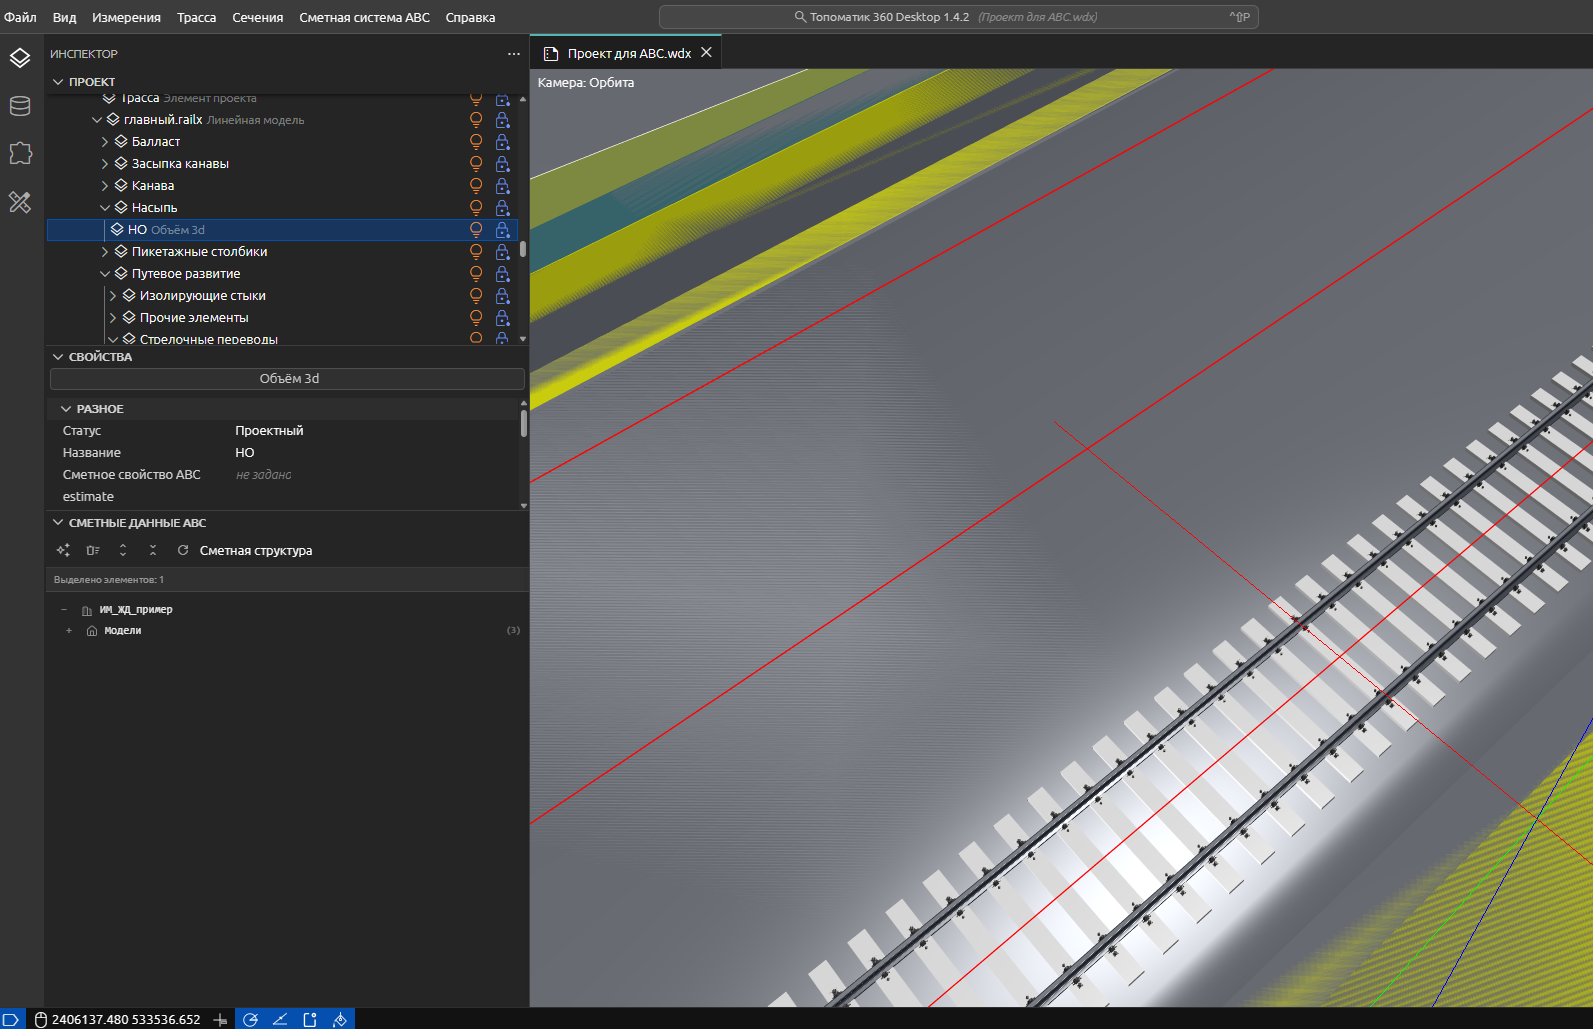Open the Сечения menu
The image size is (1593, 1029).
tap(258, 17)
